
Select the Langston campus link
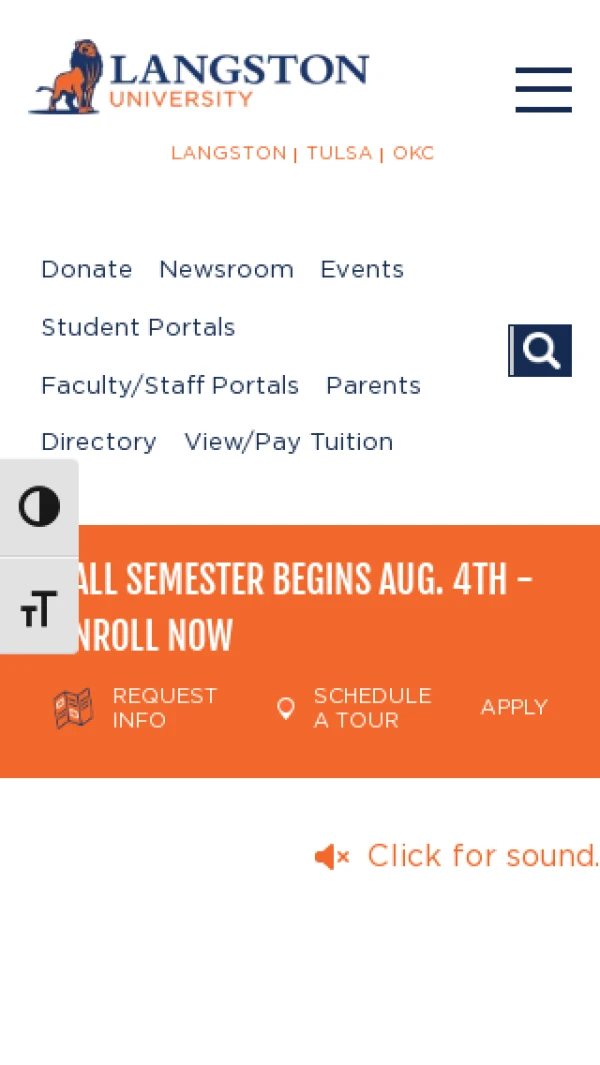pos(229,154)
